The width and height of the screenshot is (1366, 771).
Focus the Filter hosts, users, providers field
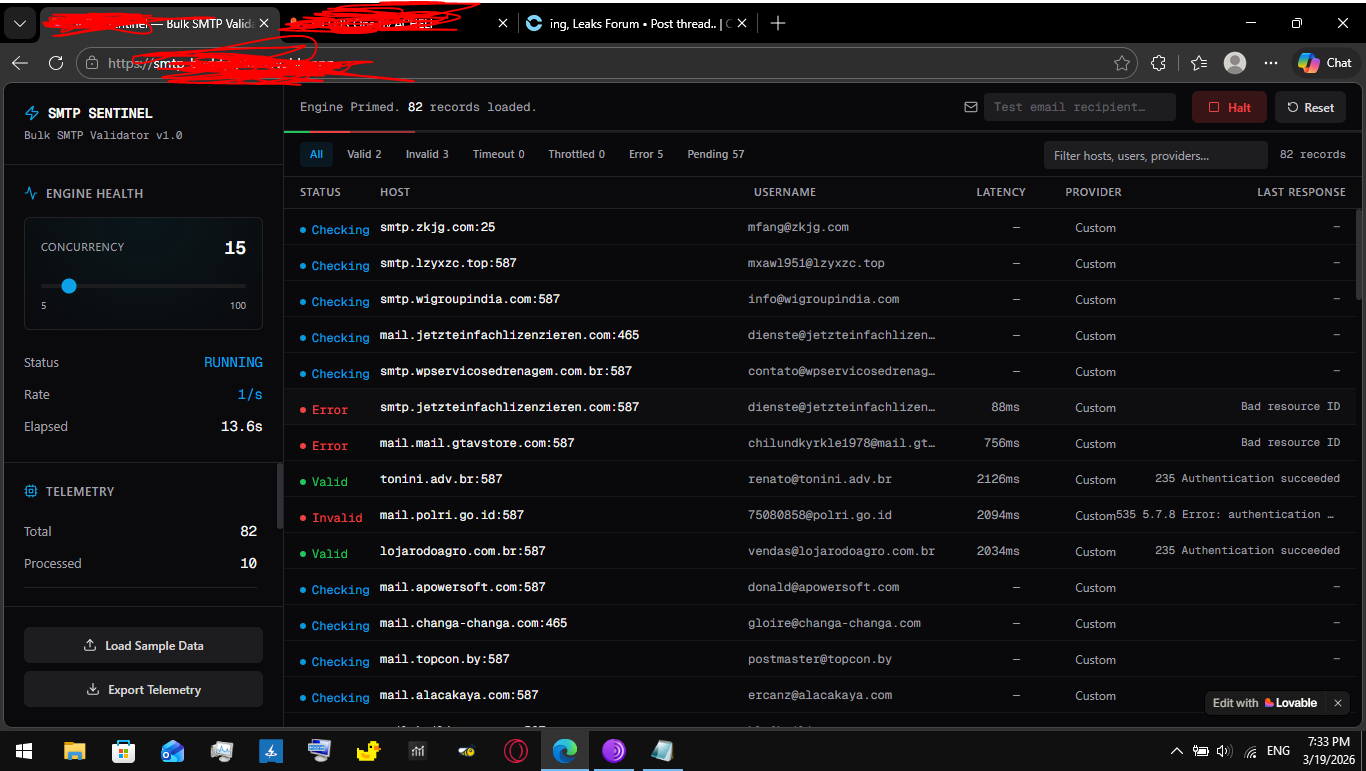click(1155, 155)
